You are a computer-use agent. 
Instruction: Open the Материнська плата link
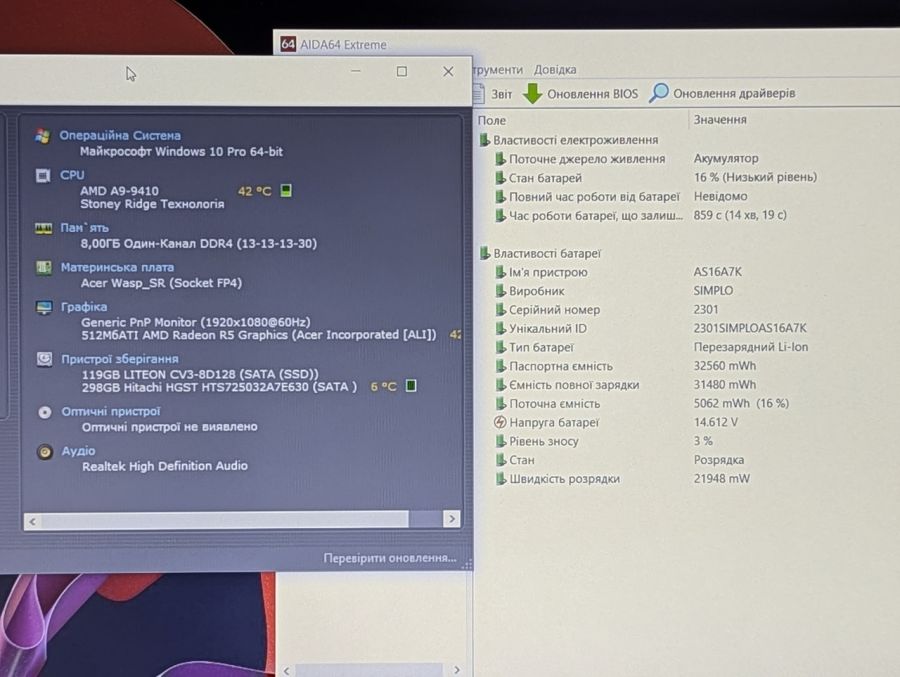tap(117, 268)
